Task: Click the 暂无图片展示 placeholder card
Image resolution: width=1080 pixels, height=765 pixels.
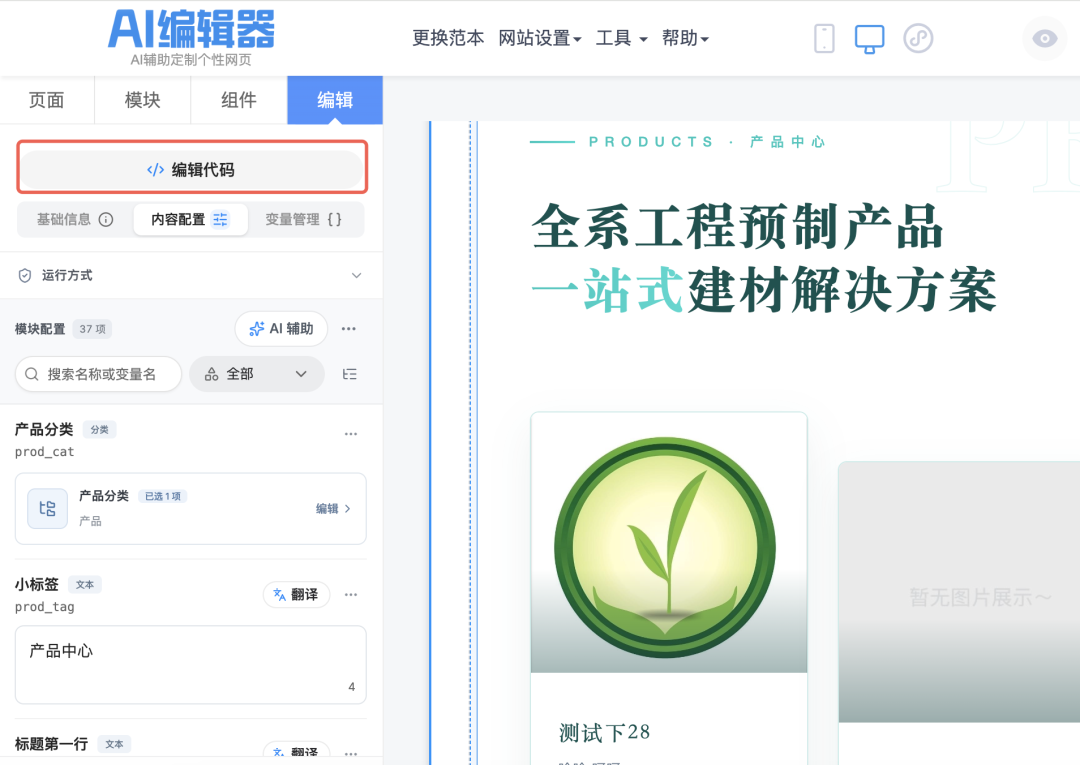Action: click(959, 592)
